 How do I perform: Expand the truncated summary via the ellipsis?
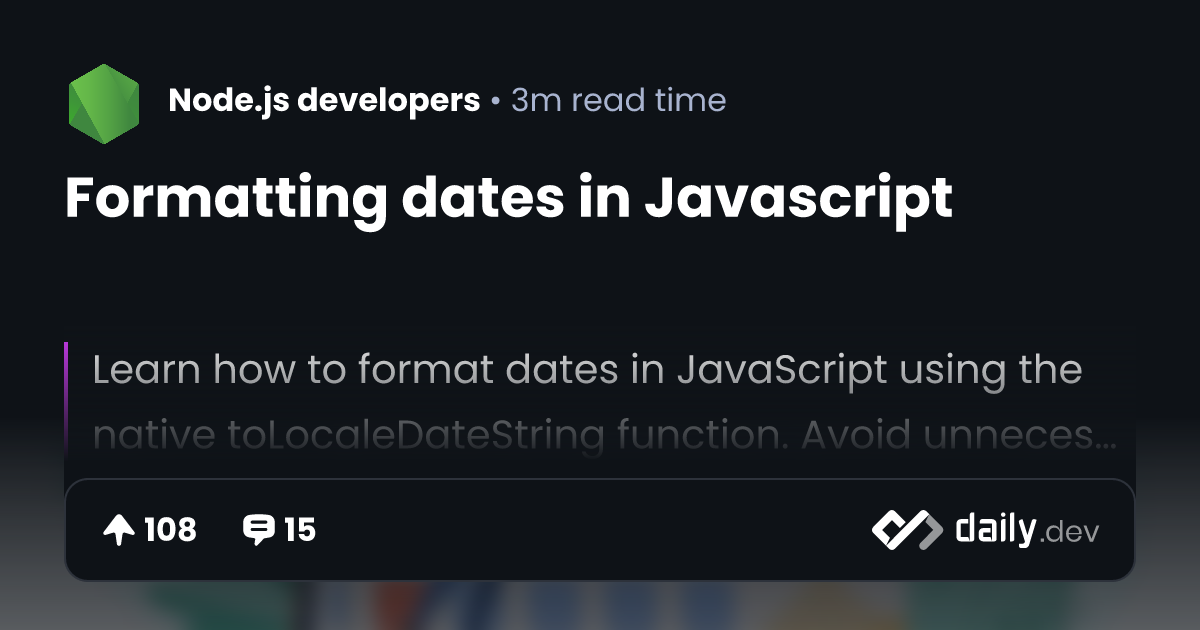pyautogui.click(x=1106, y=440)
